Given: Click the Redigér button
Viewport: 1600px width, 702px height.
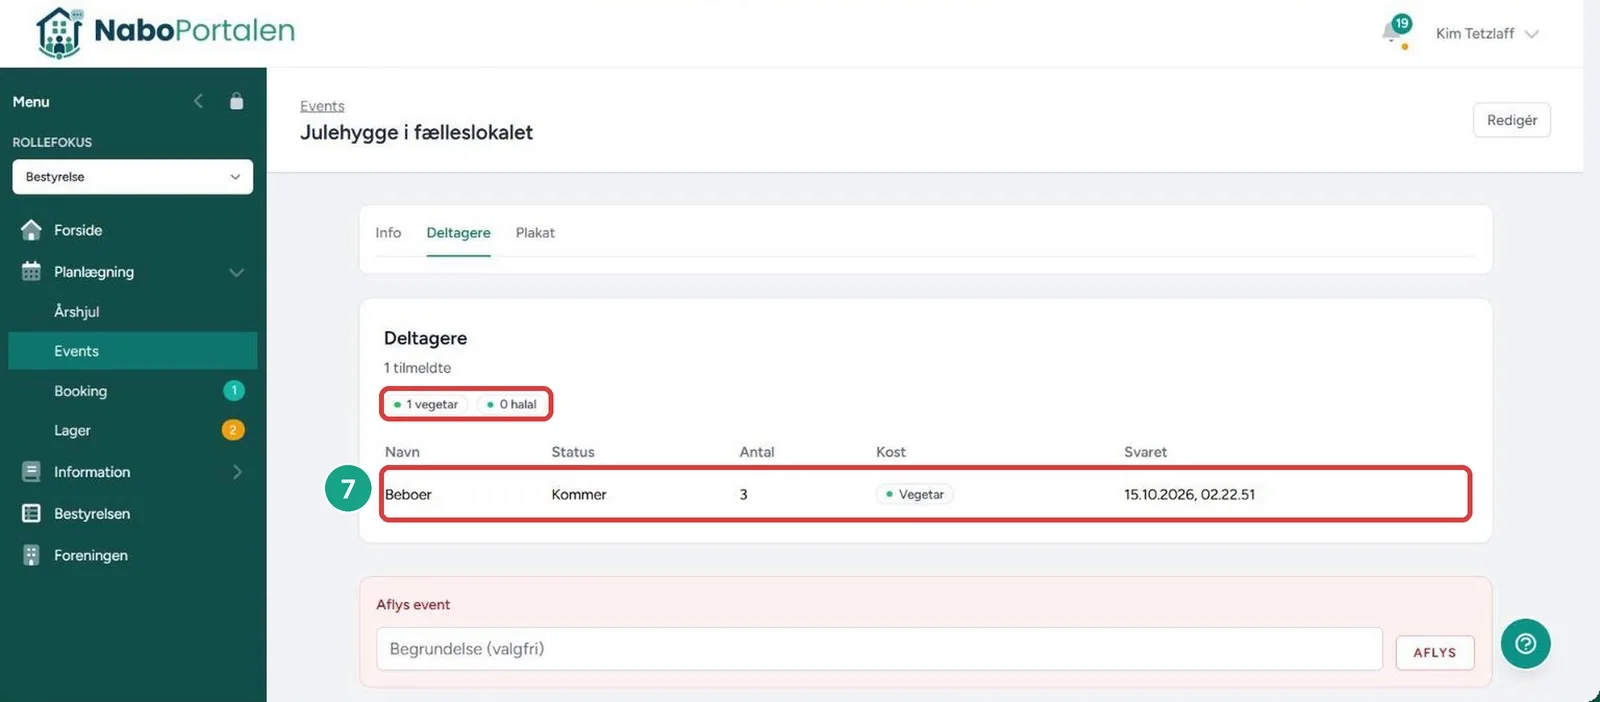Looking at the screenshot, I should (1511, 120).
